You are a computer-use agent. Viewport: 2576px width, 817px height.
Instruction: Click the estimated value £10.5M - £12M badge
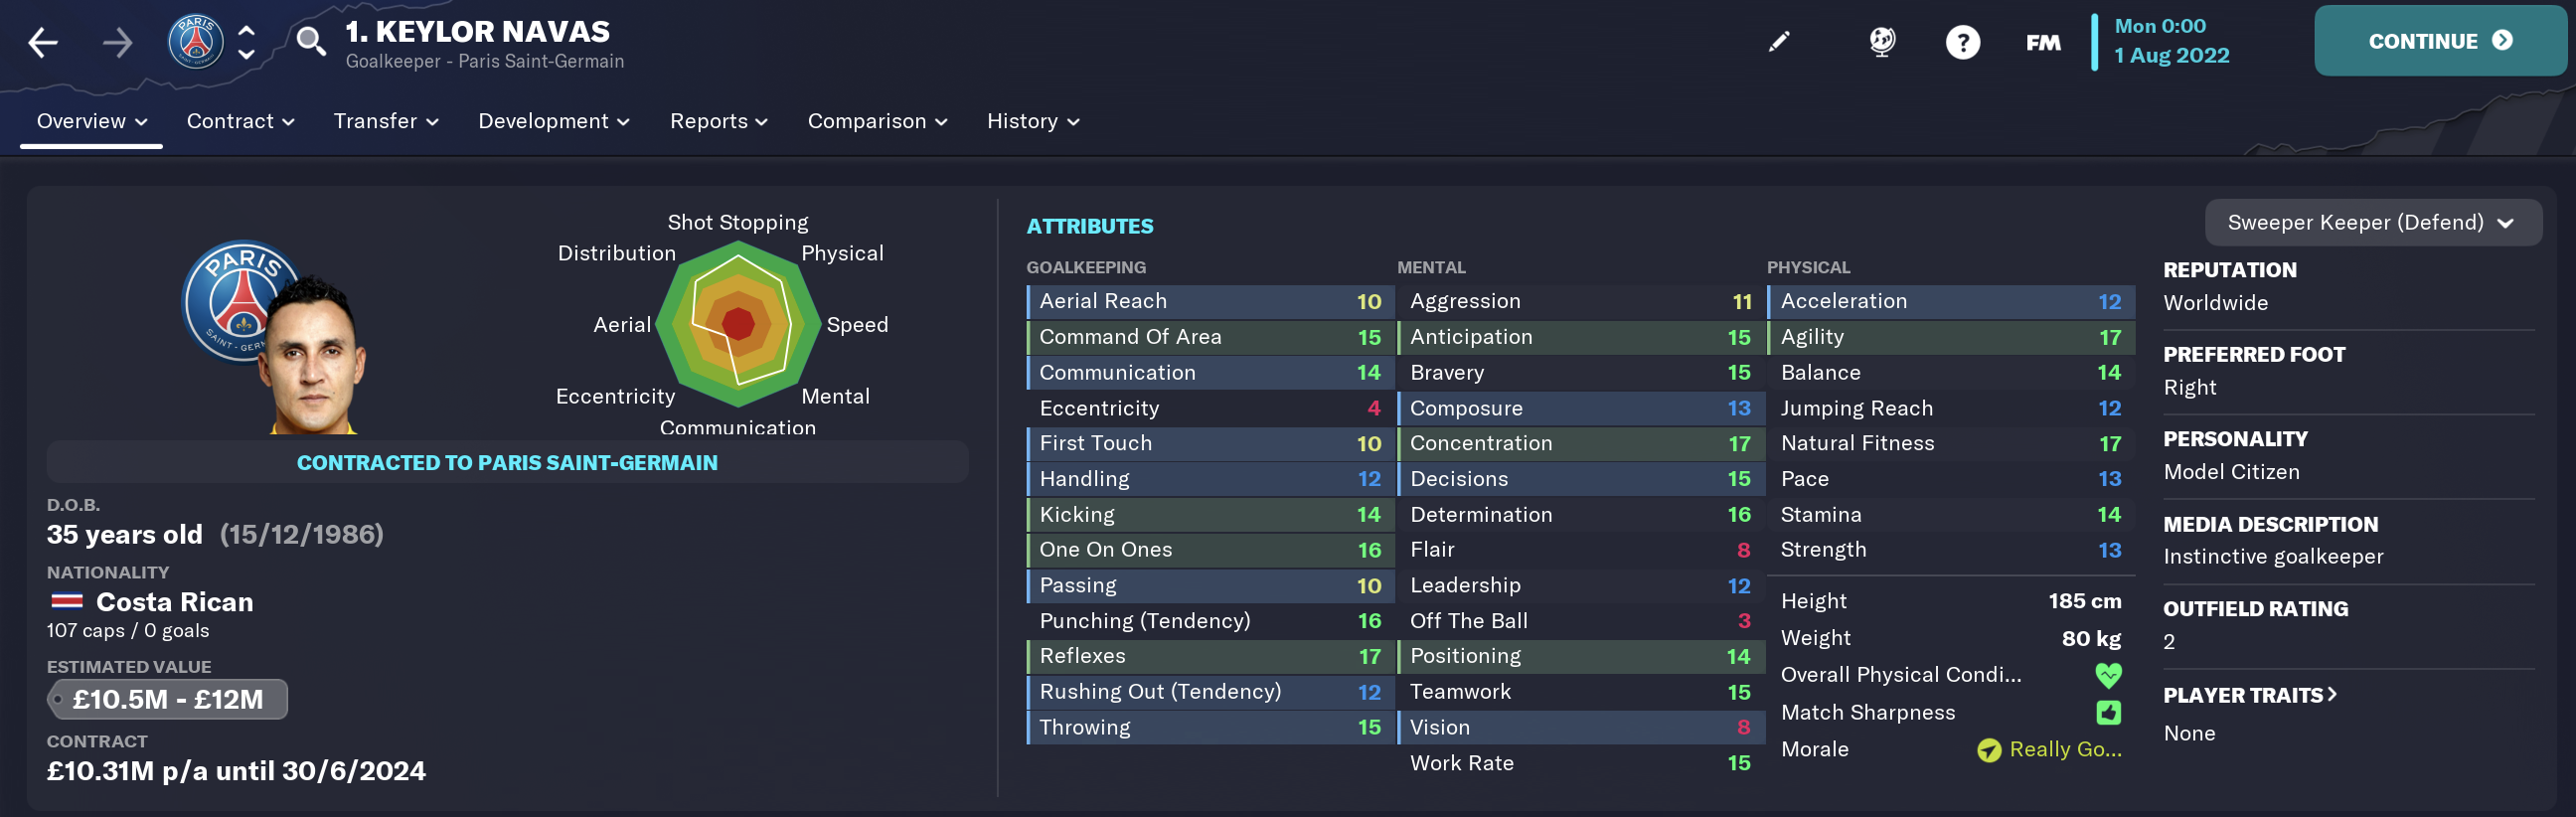(x=167, y=699)
